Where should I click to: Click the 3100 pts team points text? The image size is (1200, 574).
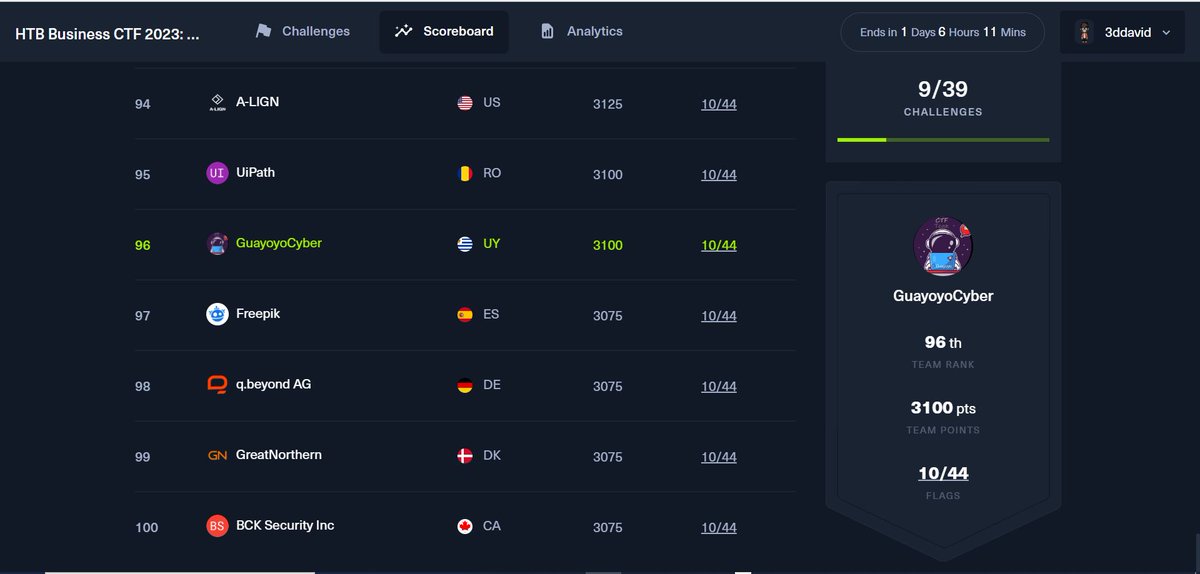point(943,408)
